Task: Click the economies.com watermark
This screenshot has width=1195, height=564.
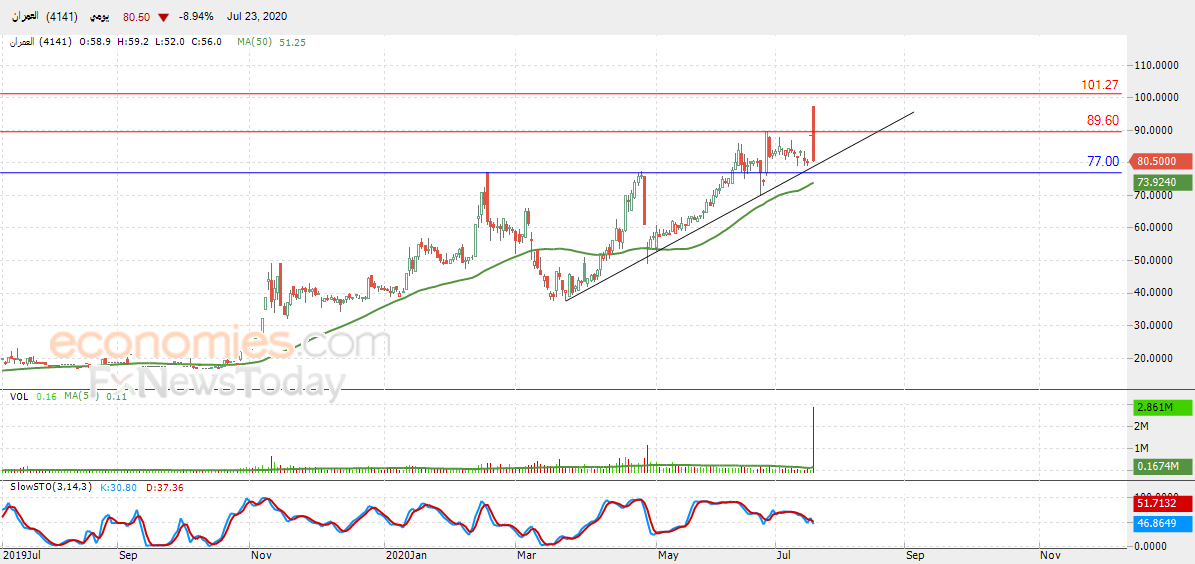Action: point(221,344)
